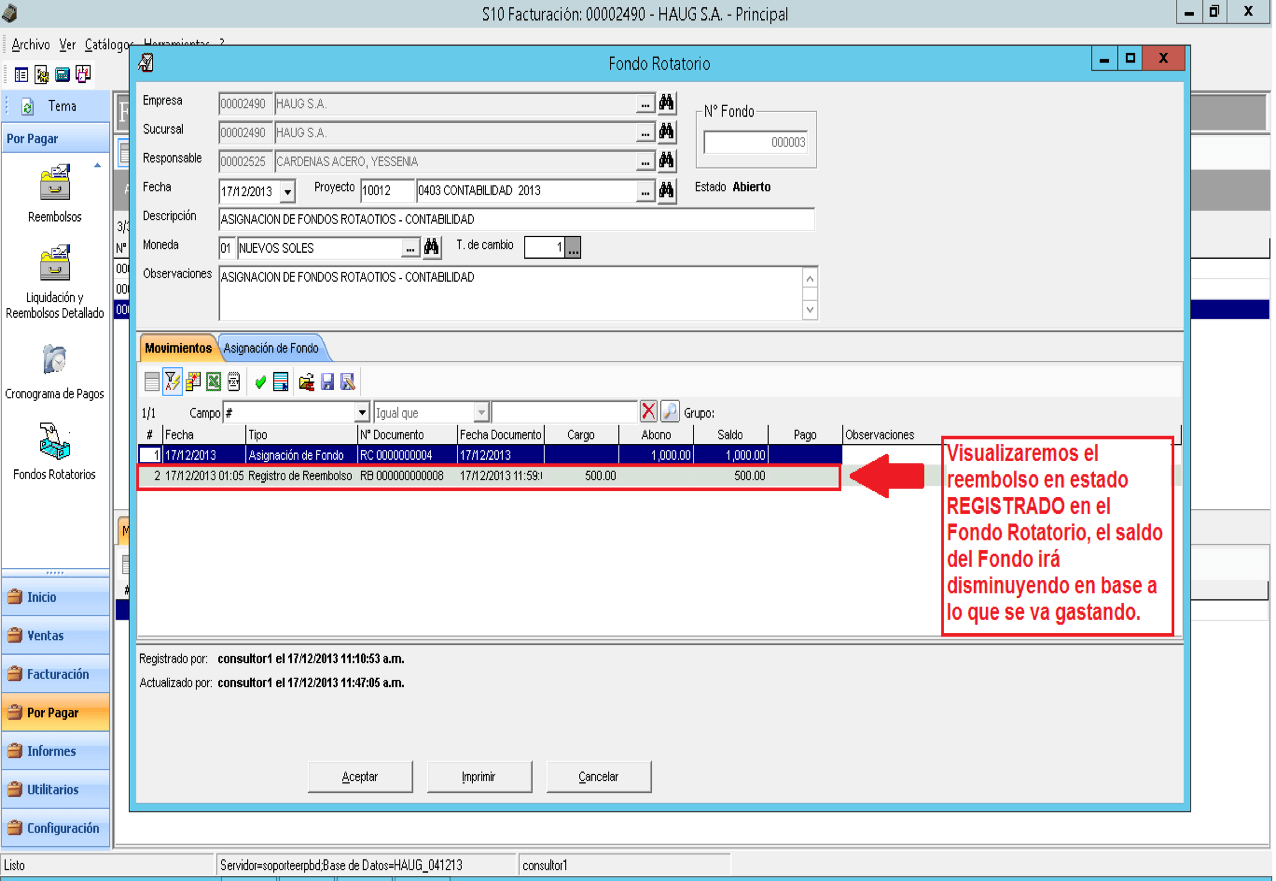Switch to the Asignación de Fondo tab
1276x881 pixels.
272,348
